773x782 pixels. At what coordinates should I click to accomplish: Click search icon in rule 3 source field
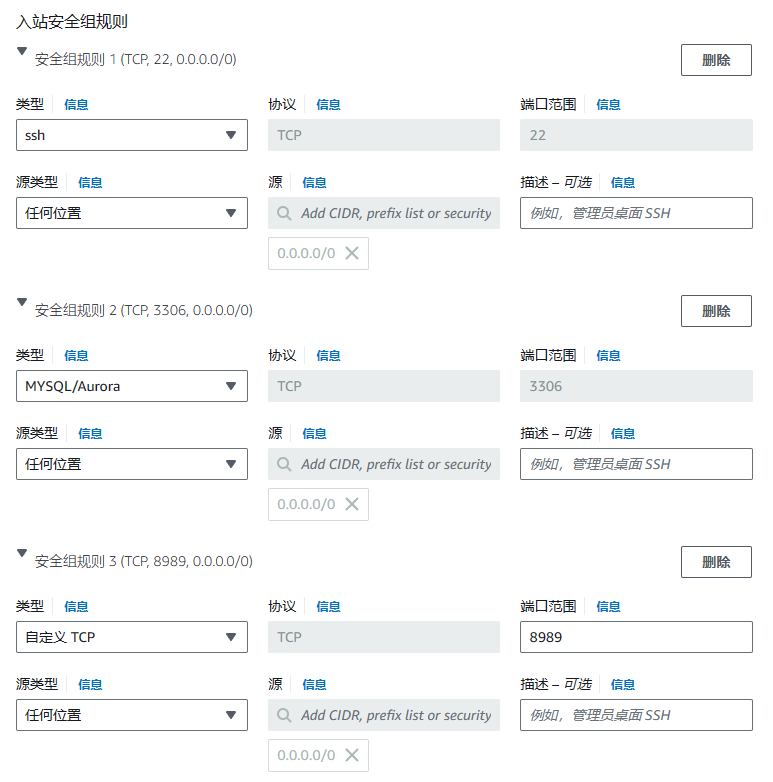(284, 715)
